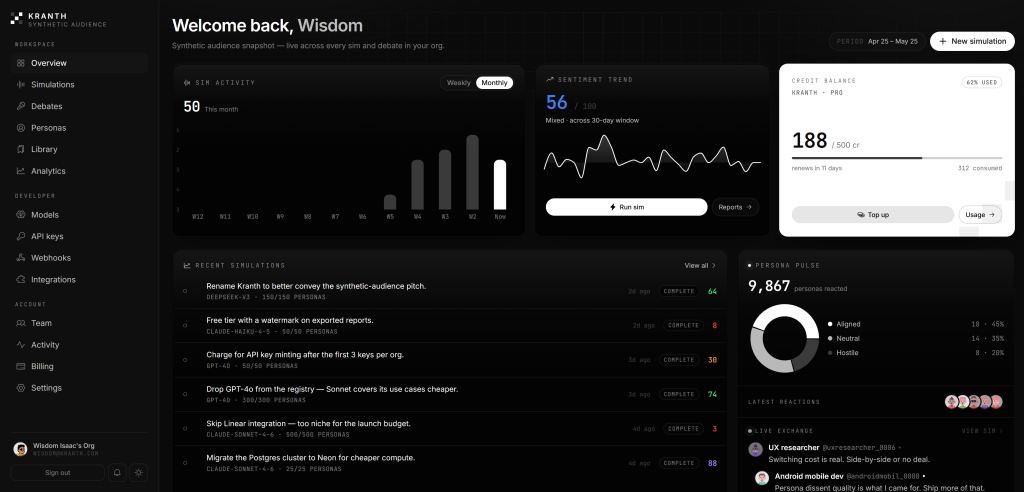The image size is (1024, 492).
Task: Click the Wisdom Isaac's Org avatar
Action: 20,449
